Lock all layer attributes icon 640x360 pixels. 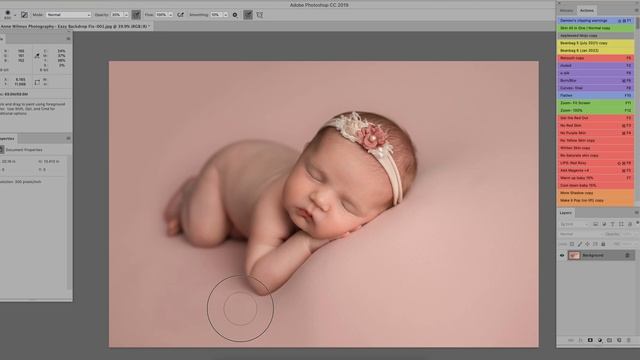[603, 244]
